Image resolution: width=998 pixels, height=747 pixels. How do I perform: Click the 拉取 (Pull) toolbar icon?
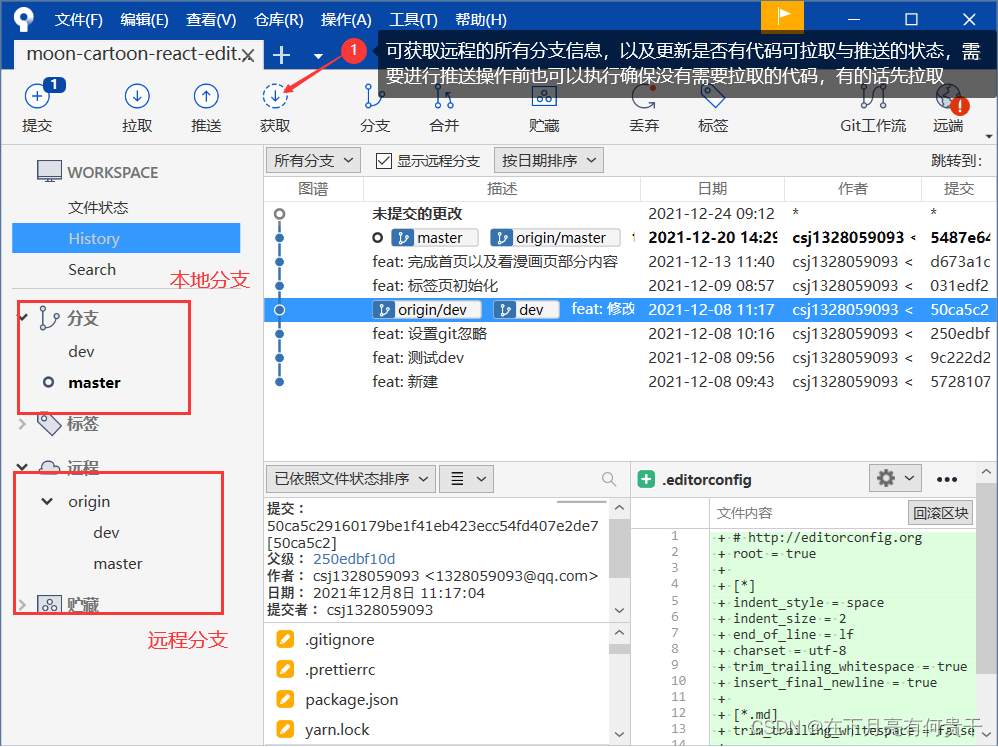pyautogui.click(x=137, y=97)
